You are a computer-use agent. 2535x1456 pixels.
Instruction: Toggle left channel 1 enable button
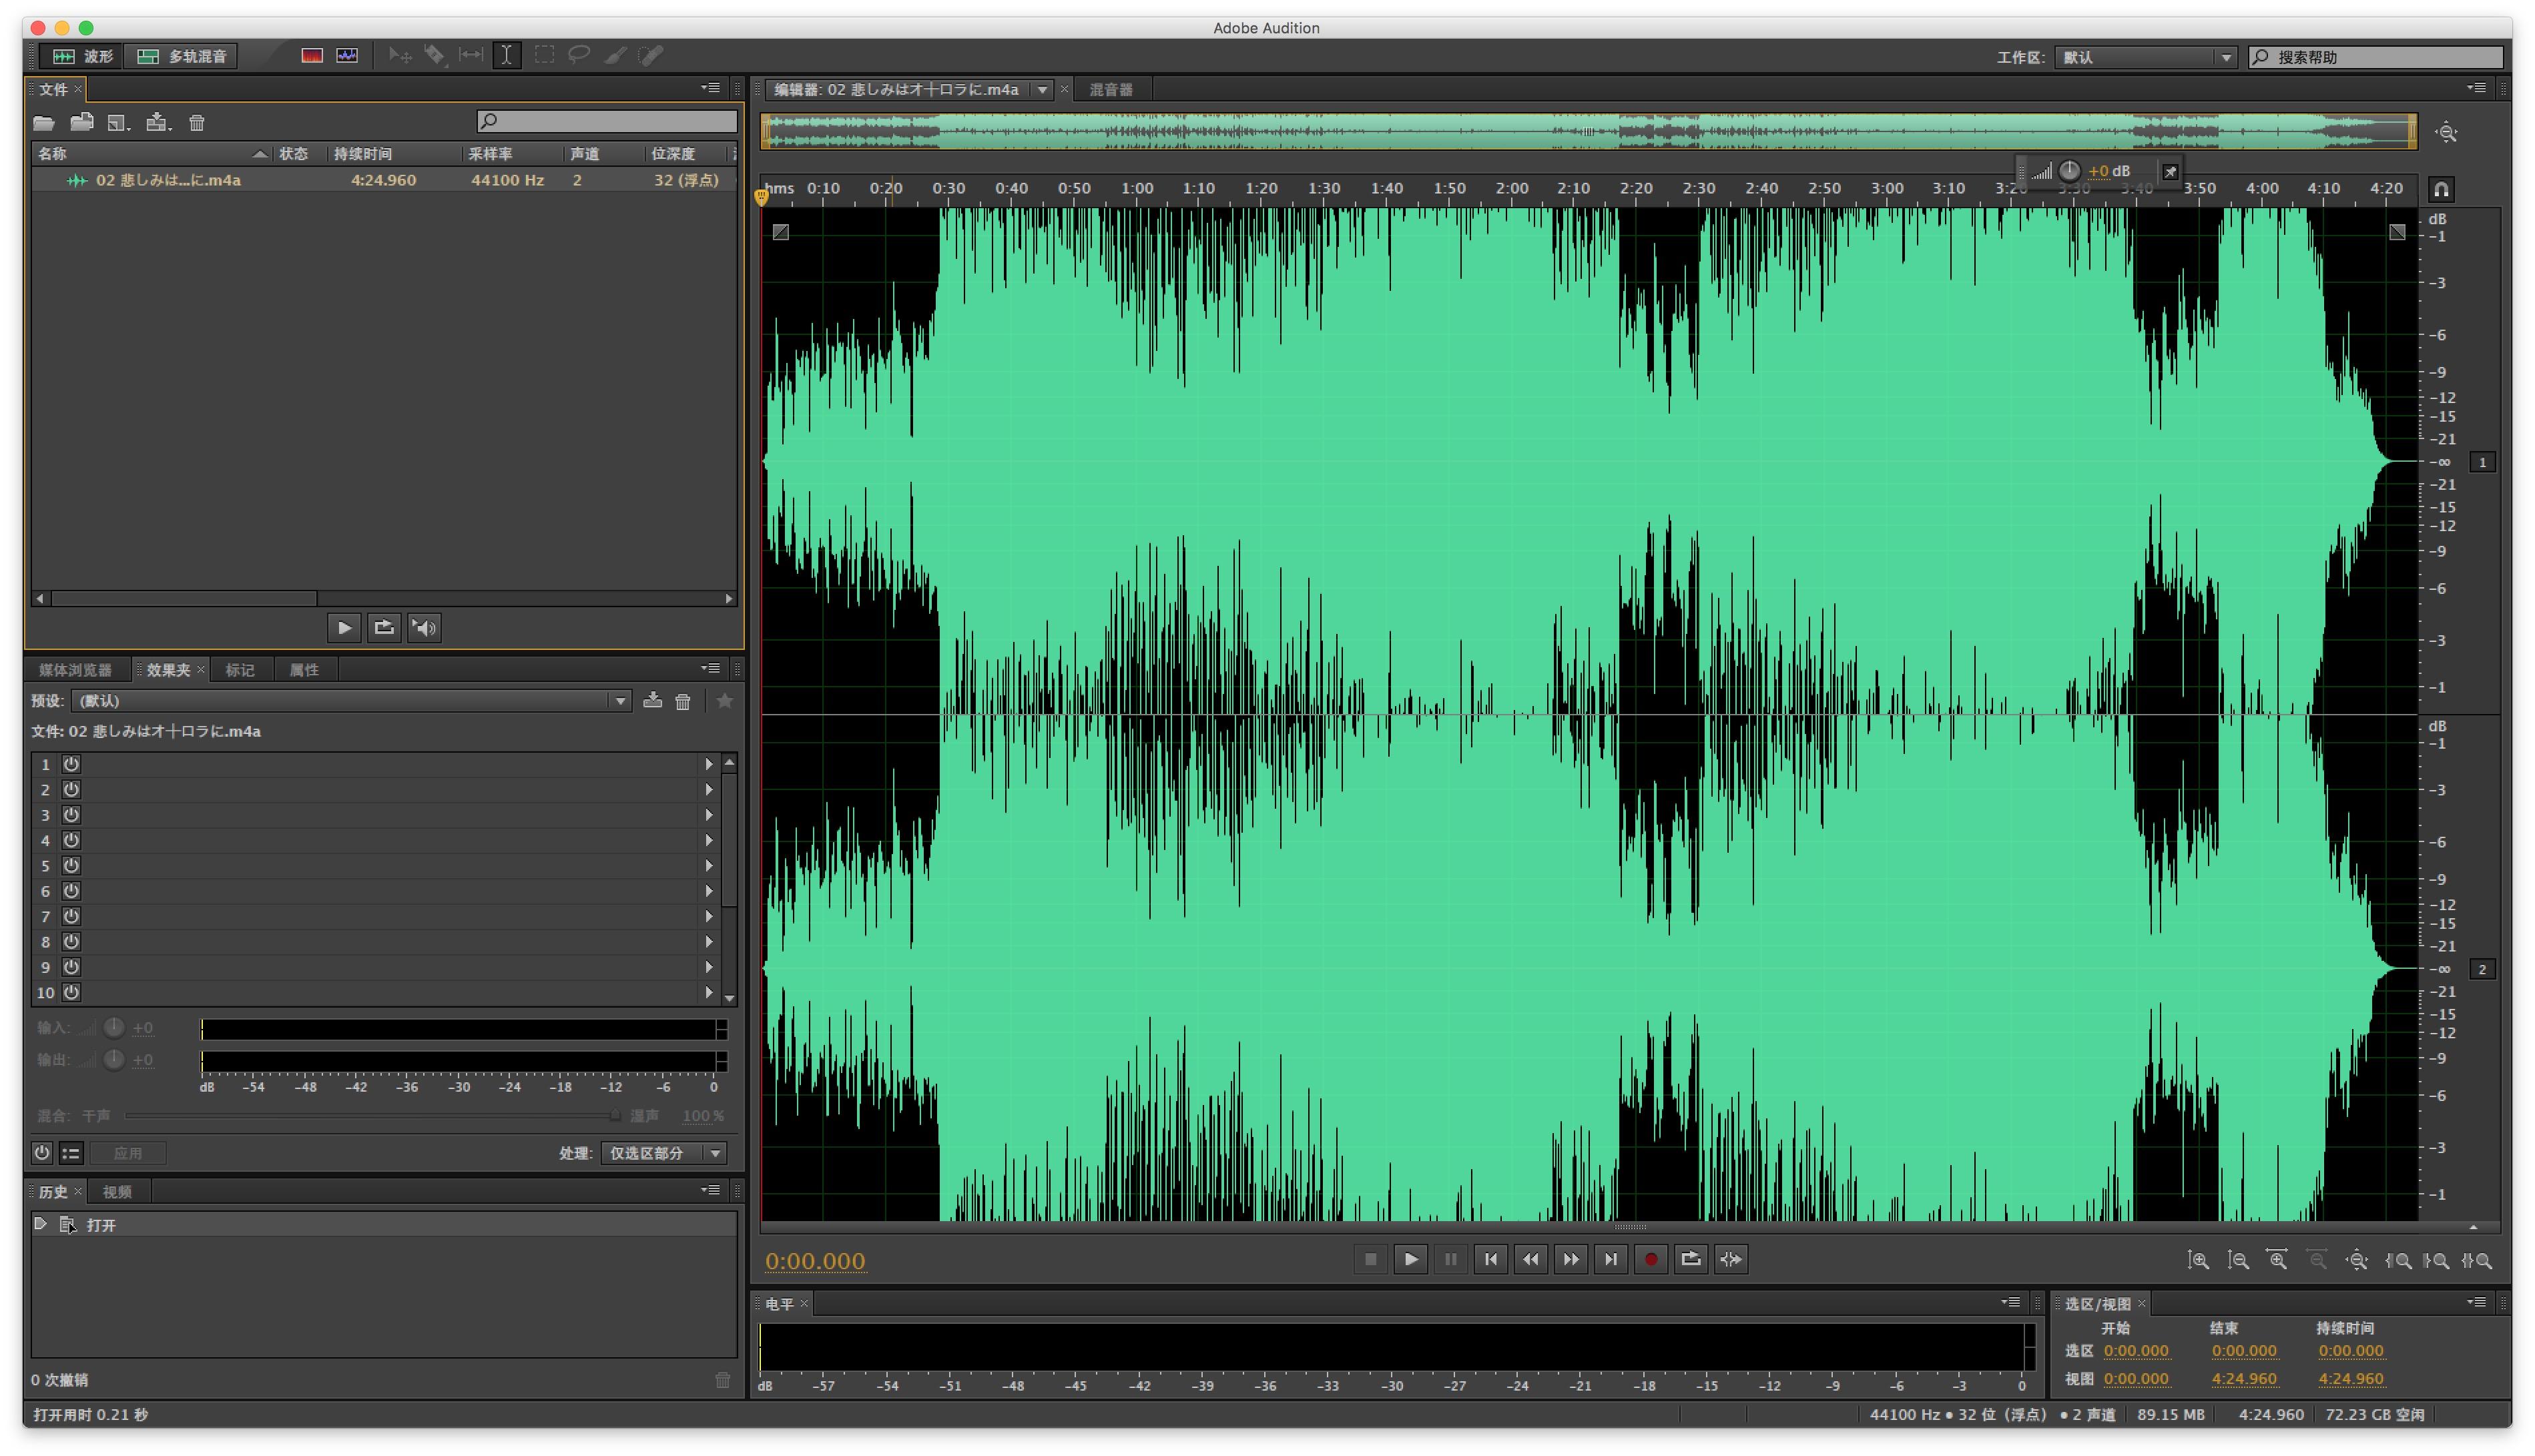point(2482,462)
